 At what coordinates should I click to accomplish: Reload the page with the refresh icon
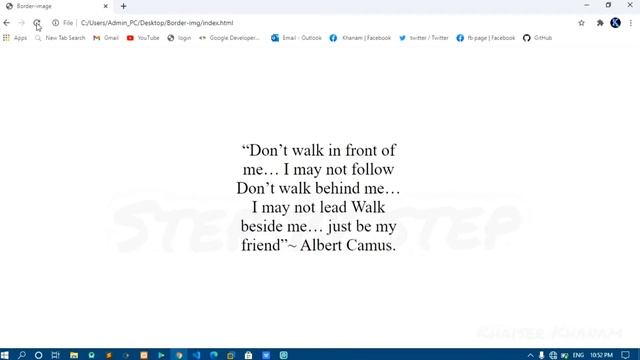pyautogui.click(x=37, y=23)
